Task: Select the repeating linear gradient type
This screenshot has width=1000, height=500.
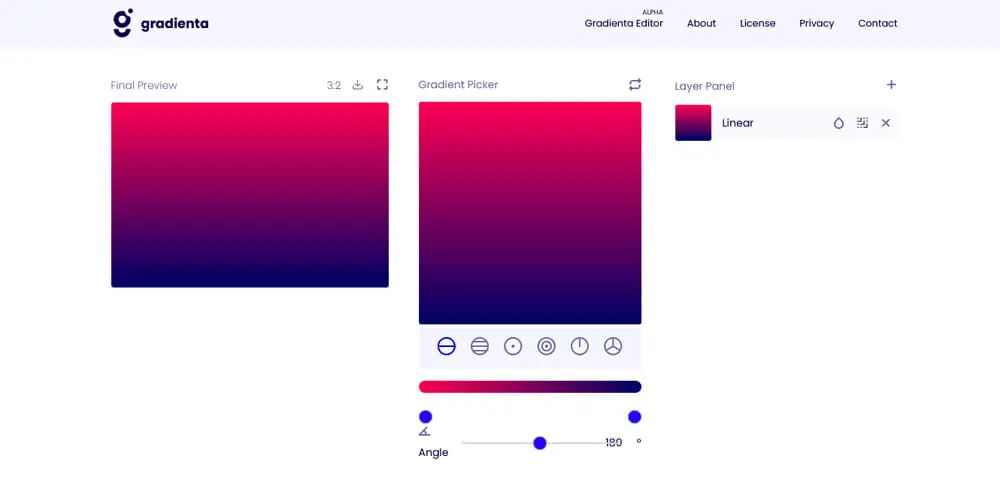Action: [x=480, y=346]
